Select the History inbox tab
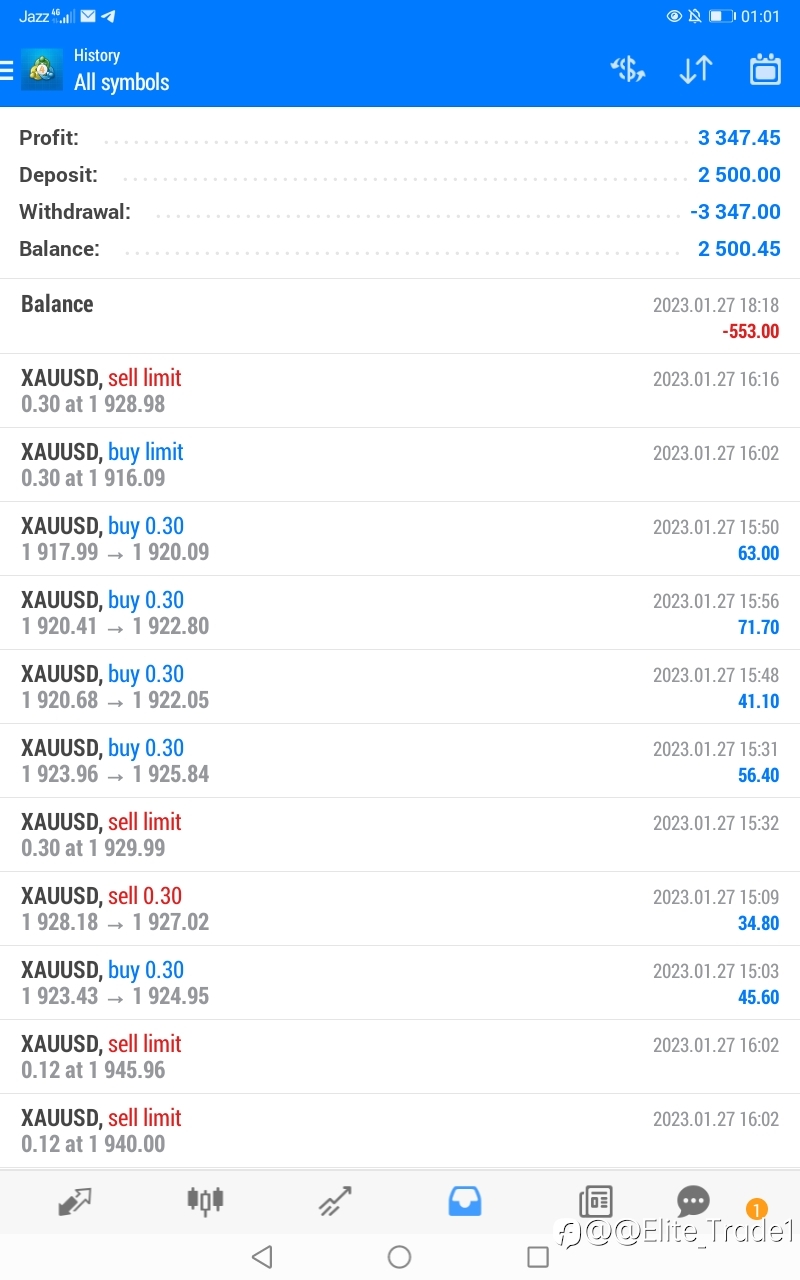The image size is (800, 1280). pos(465,1200)
